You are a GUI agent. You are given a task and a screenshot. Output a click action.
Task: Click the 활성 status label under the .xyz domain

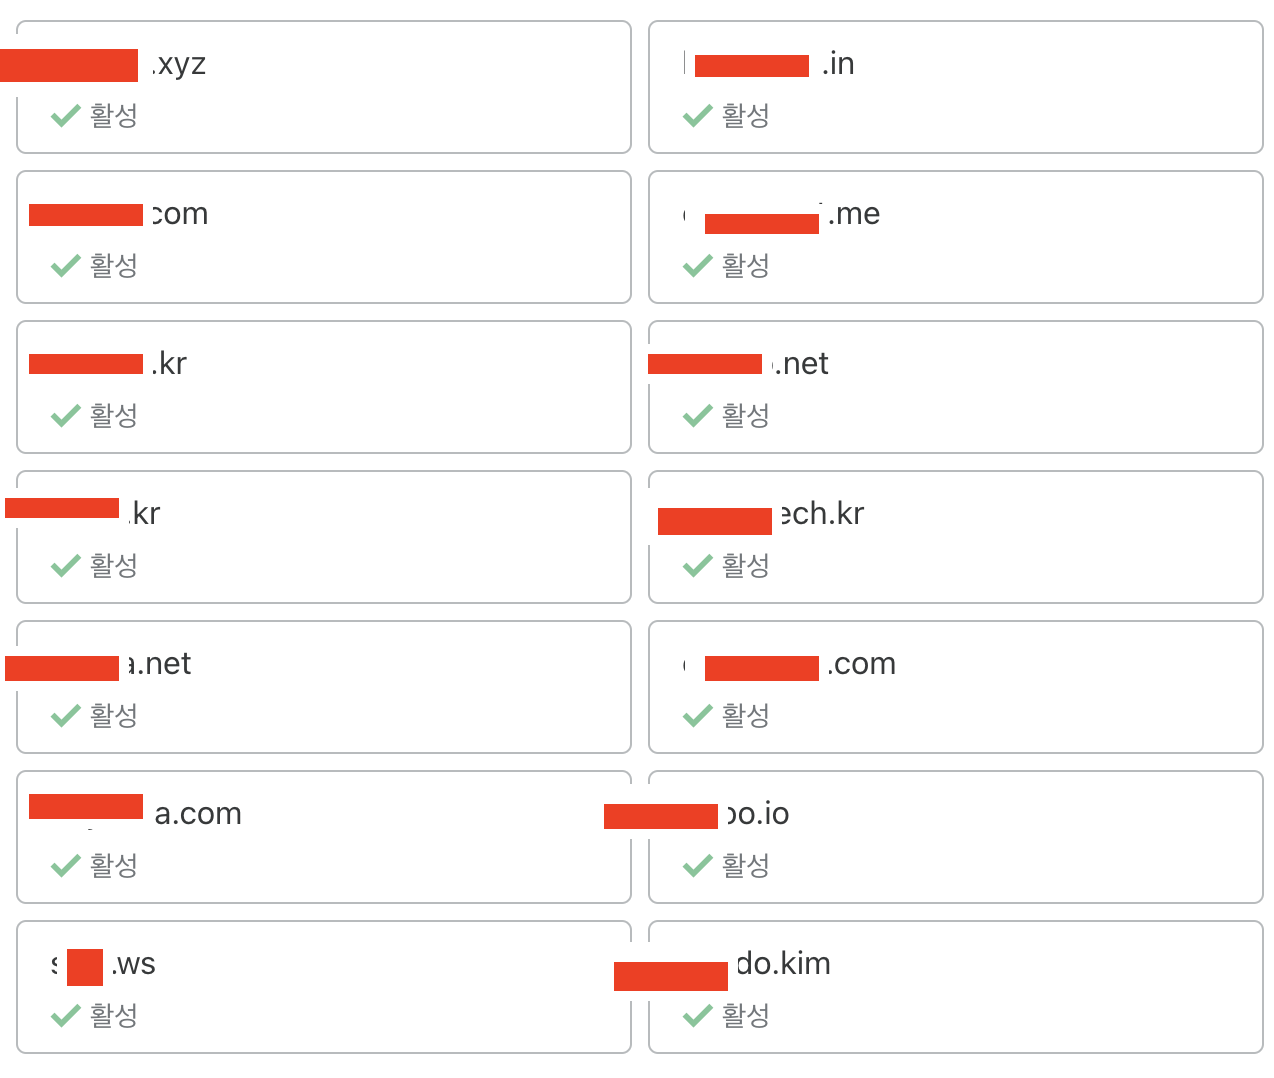coord(114,116)
